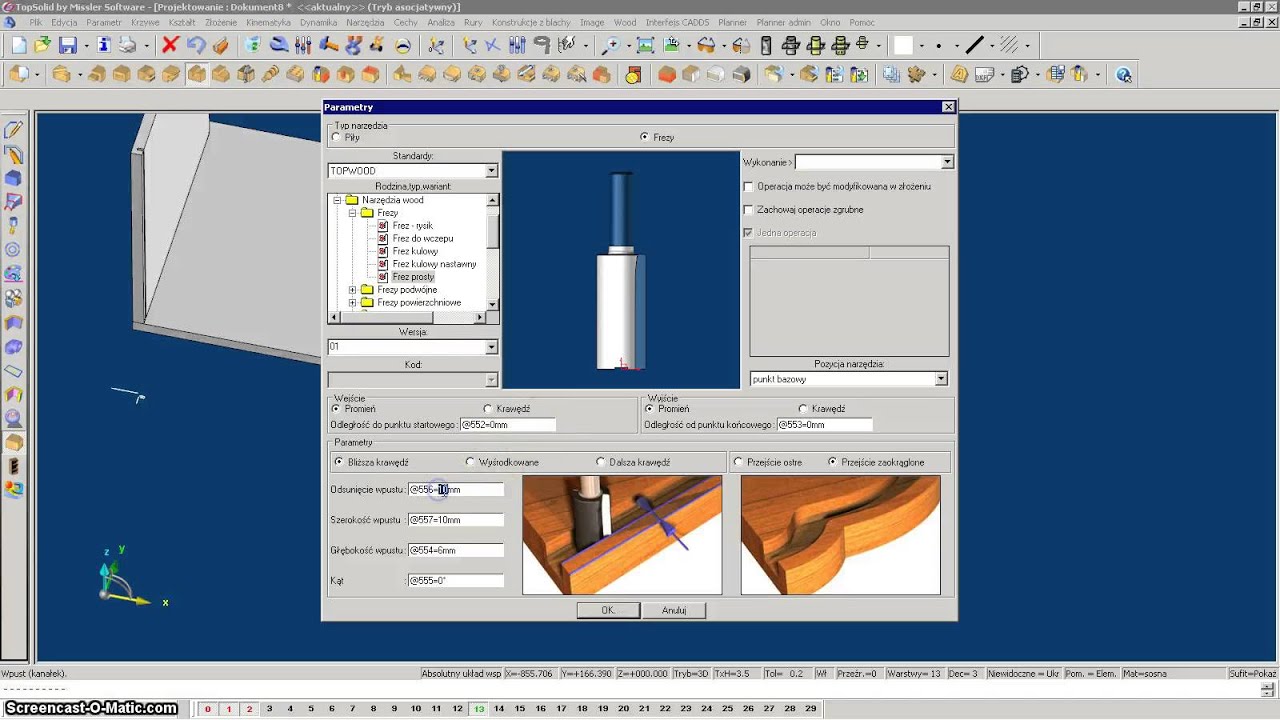Open the dropdown arrow next to Print icon

tap(146, 45)
